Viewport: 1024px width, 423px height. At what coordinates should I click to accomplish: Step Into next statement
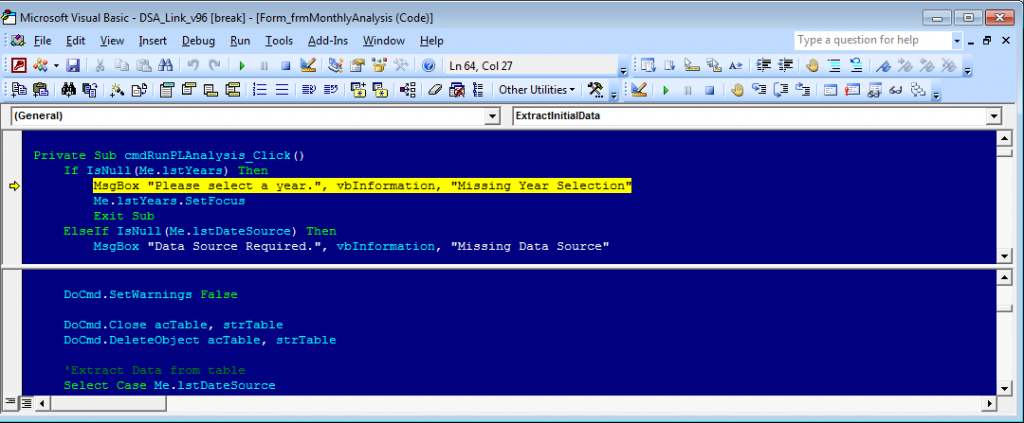point(759,90)
